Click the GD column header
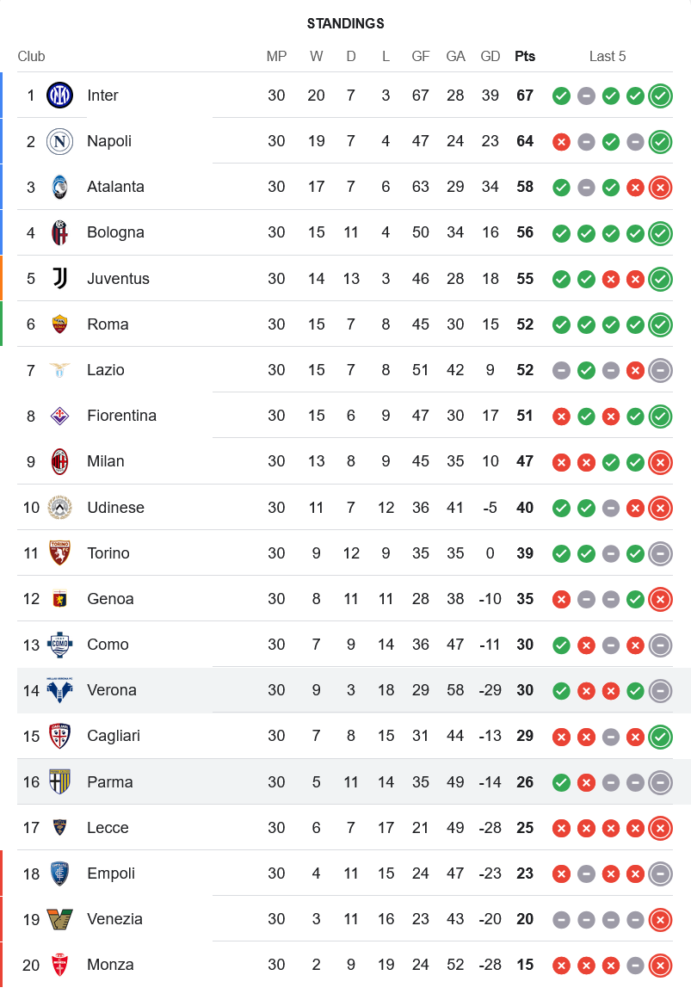The image size is (691, 1000). coord(490,56)
